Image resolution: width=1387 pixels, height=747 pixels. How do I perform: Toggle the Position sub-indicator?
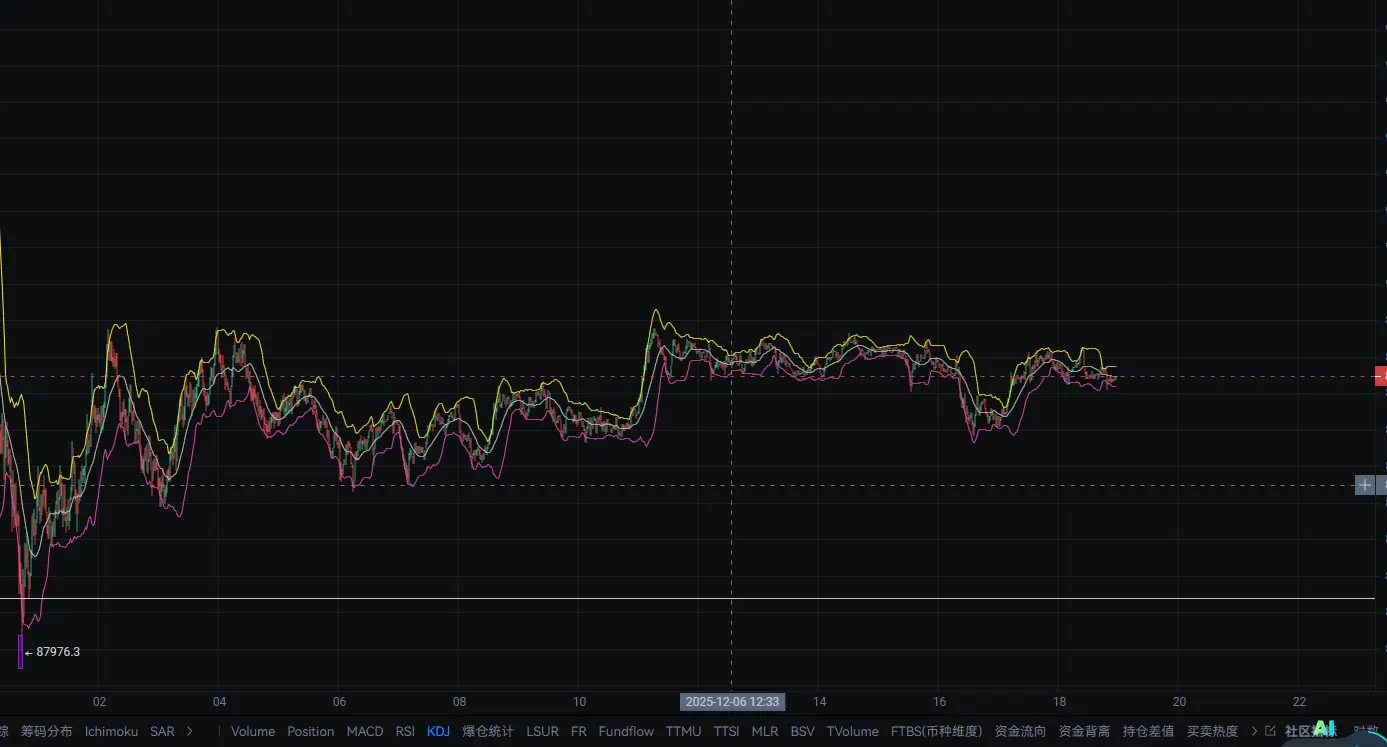click(311, 731)
